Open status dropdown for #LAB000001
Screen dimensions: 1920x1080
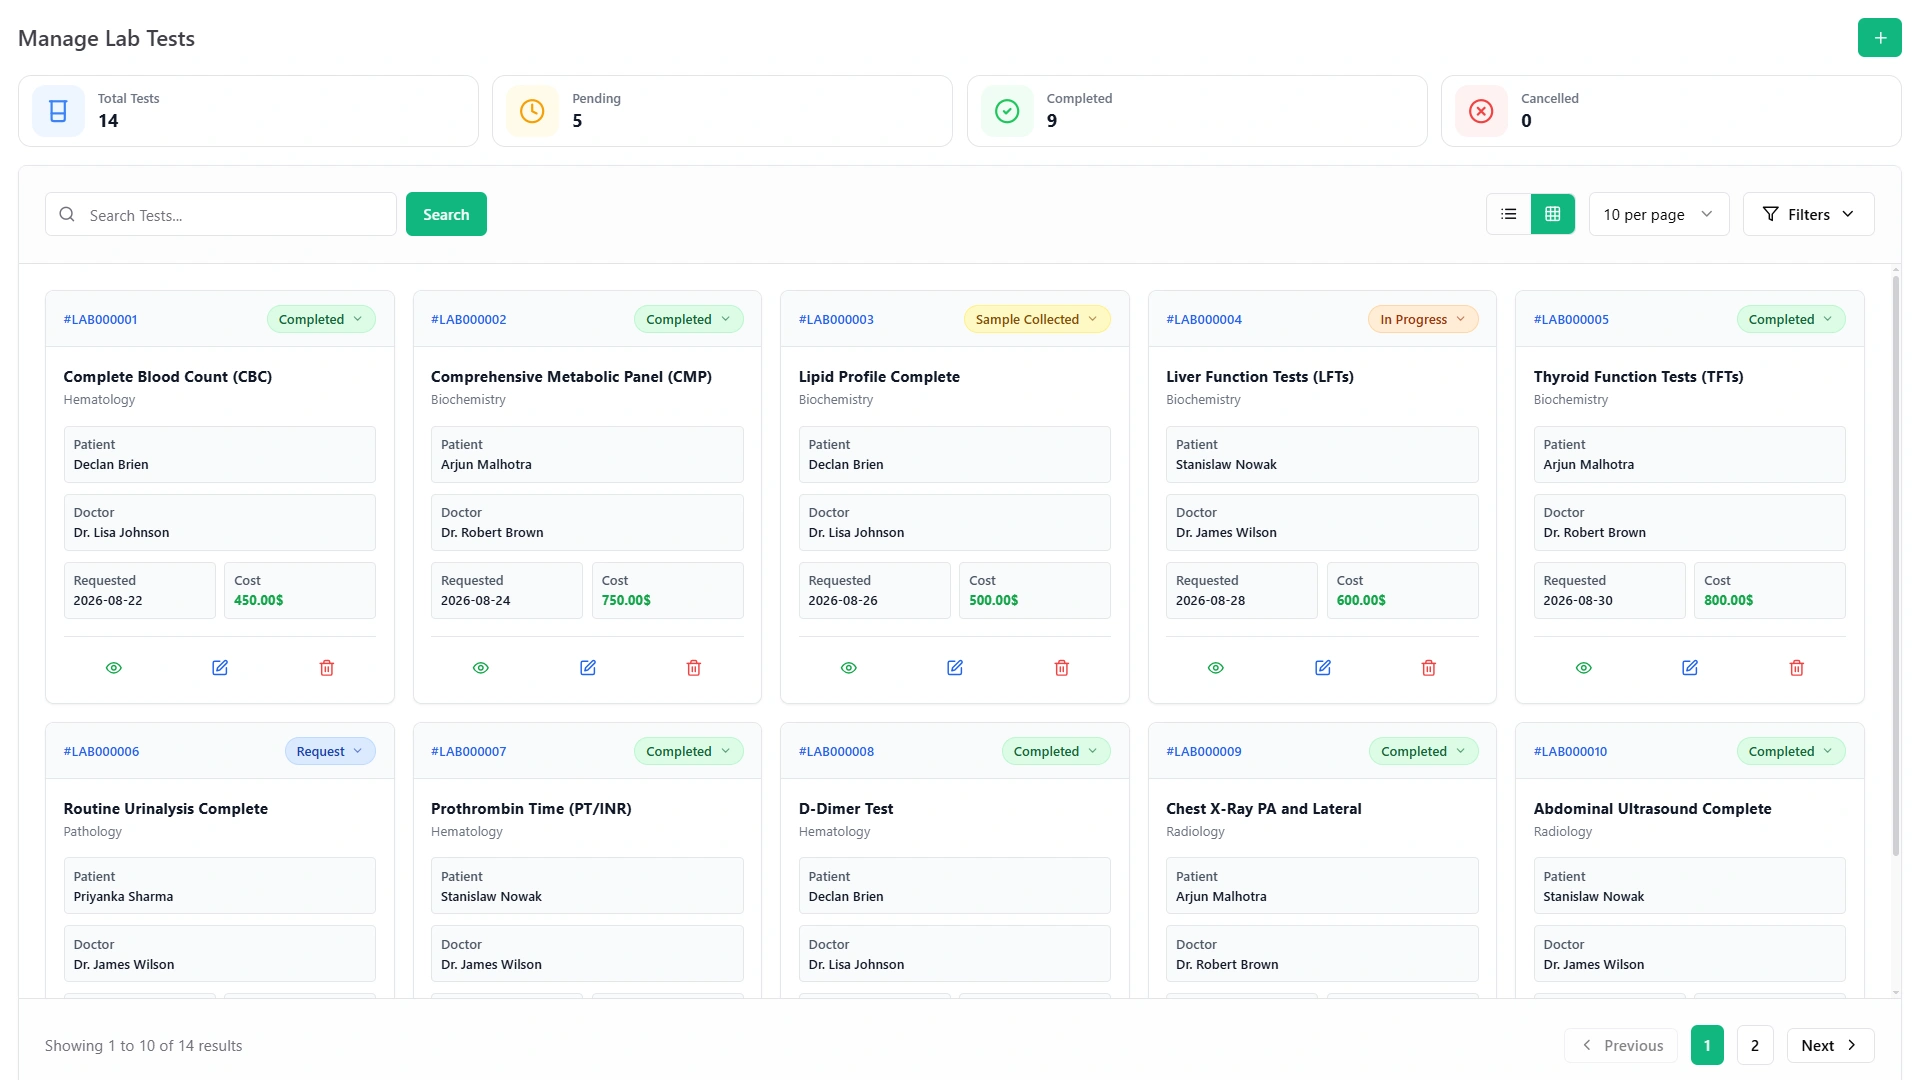click(x=321, y=320)
